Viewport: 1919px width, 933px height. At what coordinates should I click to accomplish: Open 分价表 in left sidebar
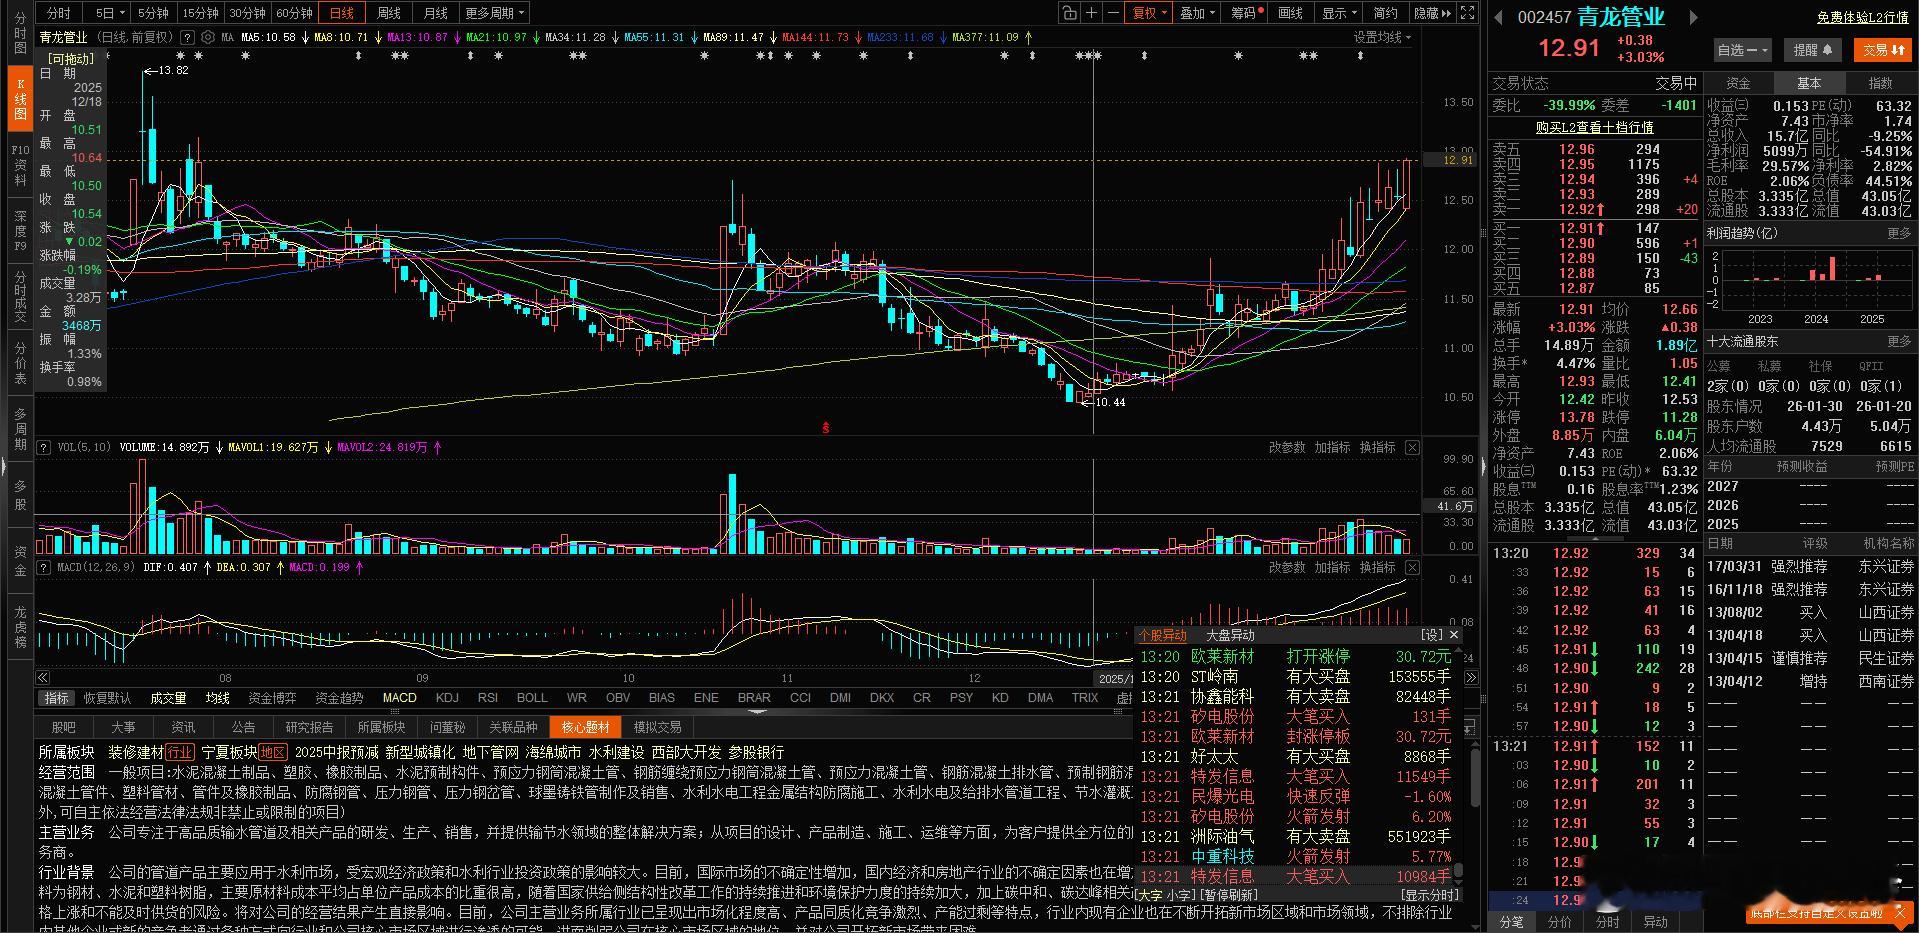click(20, 363)
